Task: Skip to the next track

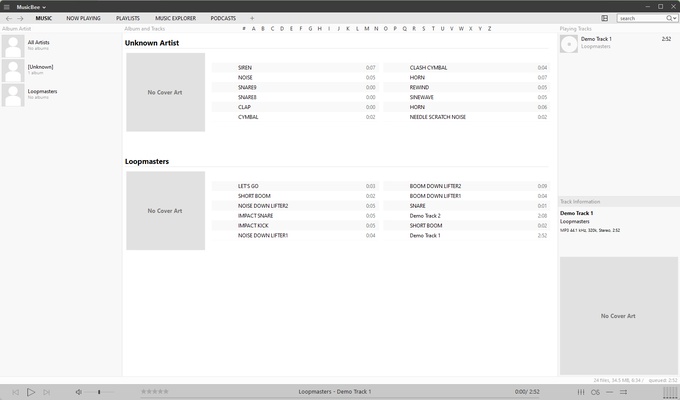Action: tap(46, 392)
